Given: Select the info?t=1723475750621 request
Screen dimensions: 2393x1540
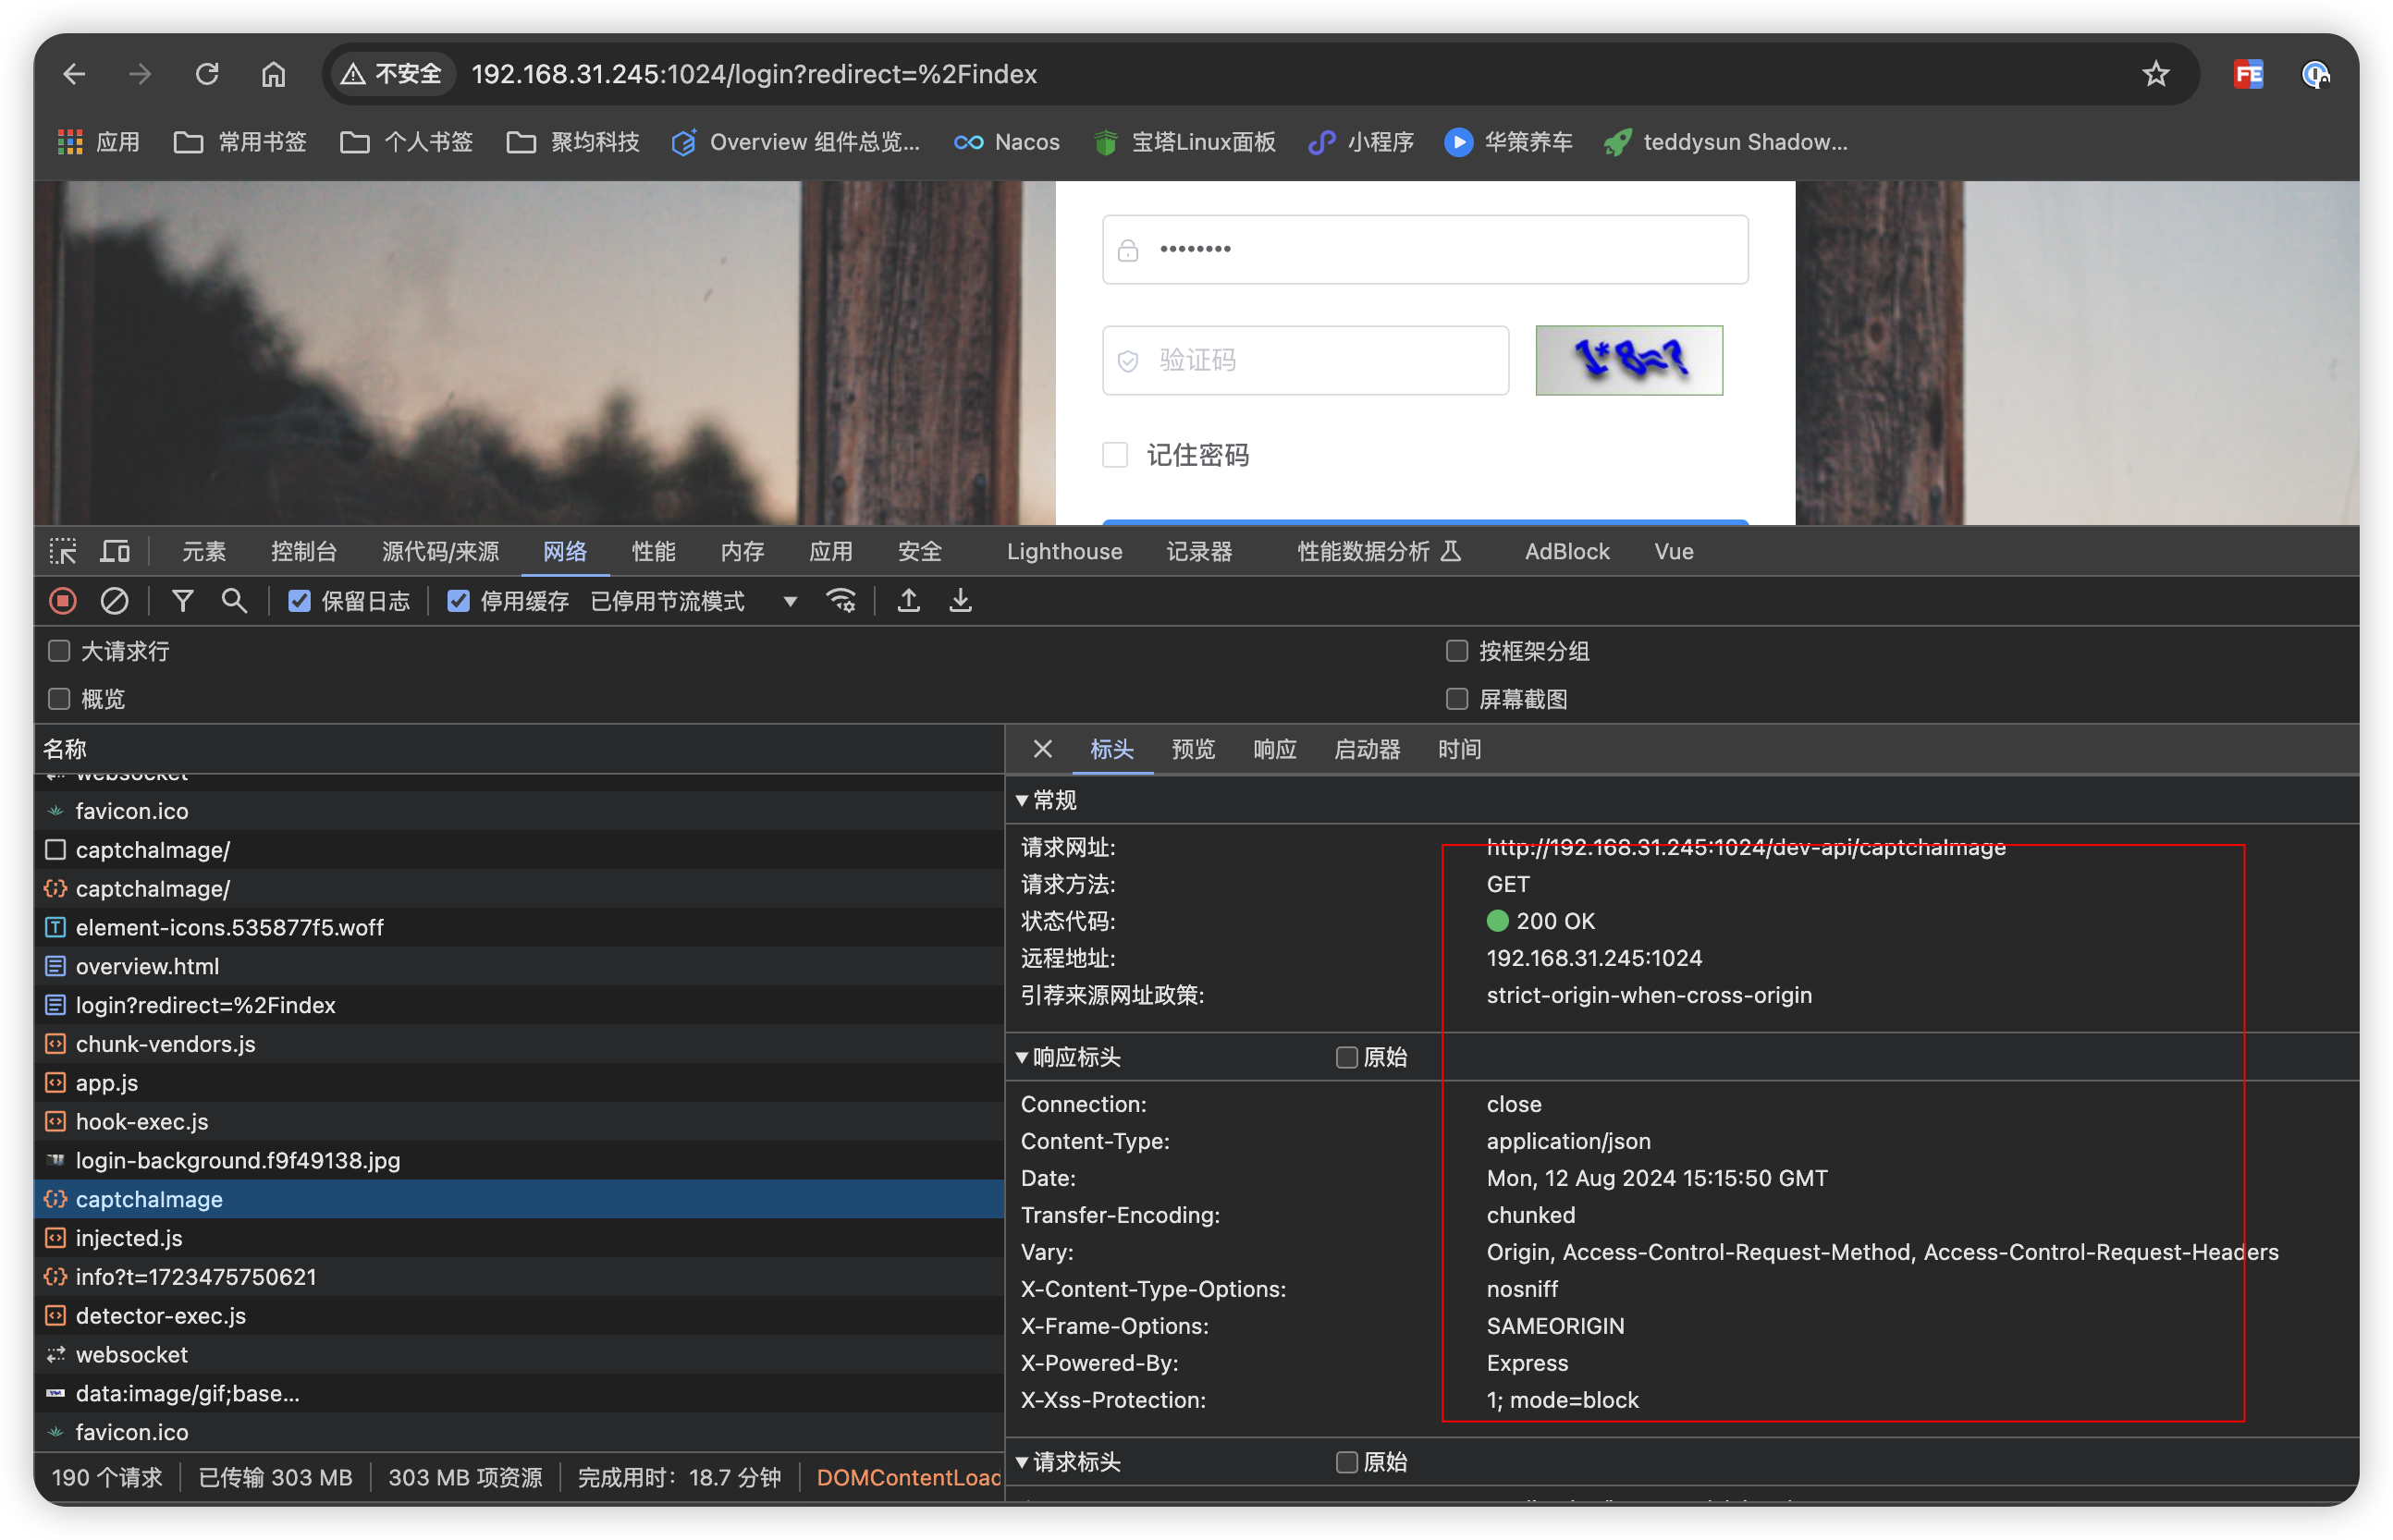Looking at the screenshot, I should coord(519,1277).
